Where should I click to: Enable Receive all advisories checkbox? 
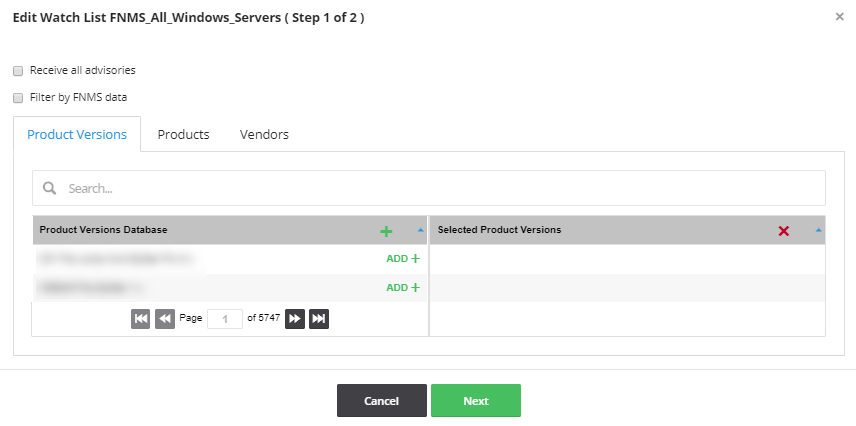tap(18, 71)
